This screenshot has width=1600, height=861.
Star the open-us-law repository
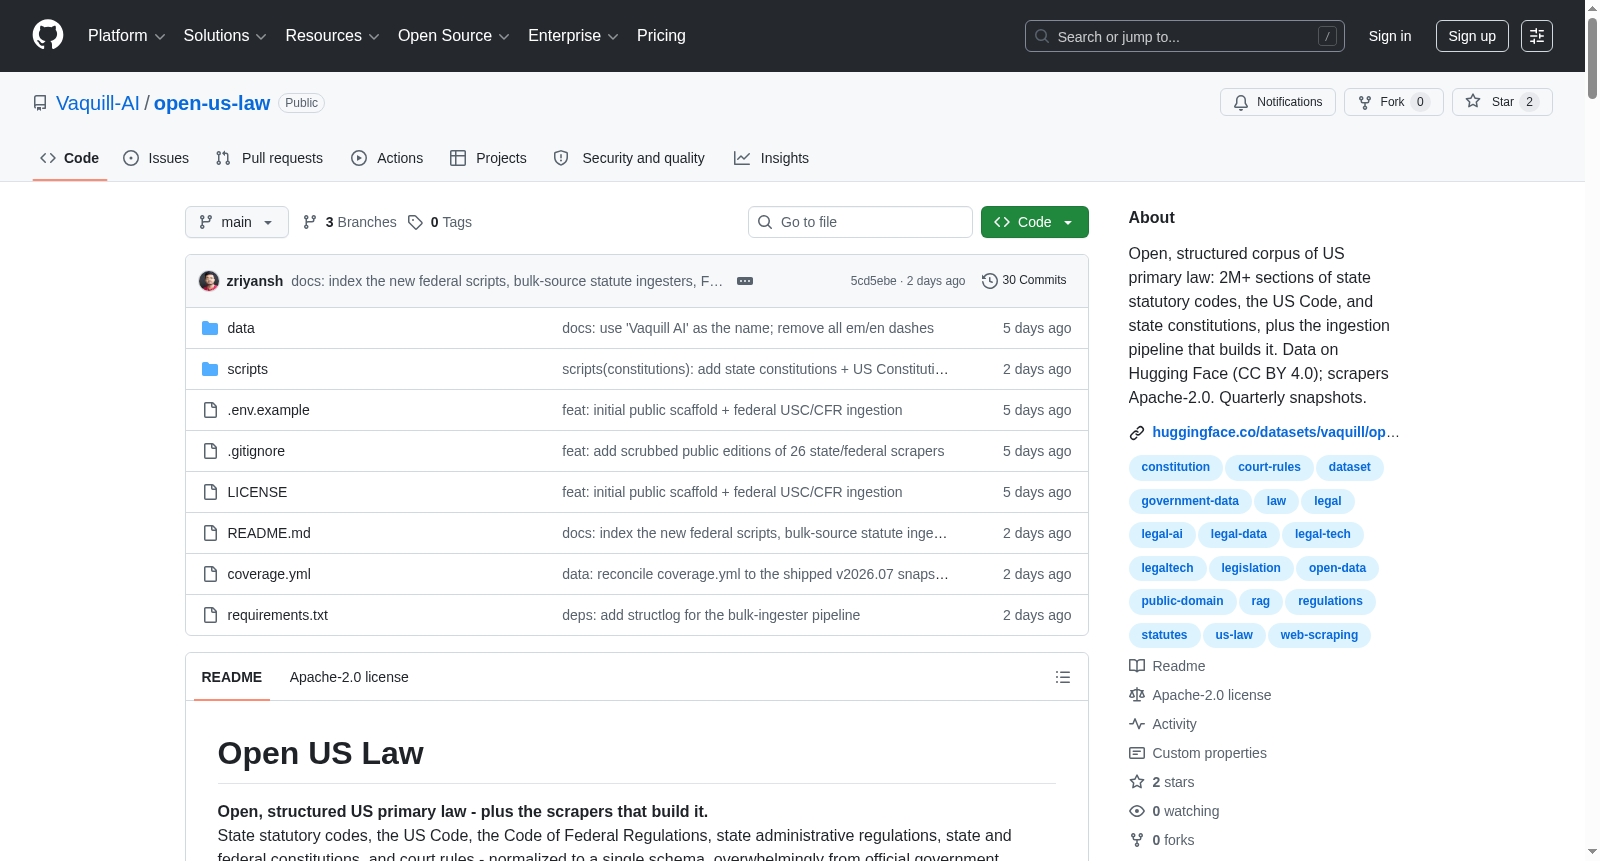(1502, 102)
